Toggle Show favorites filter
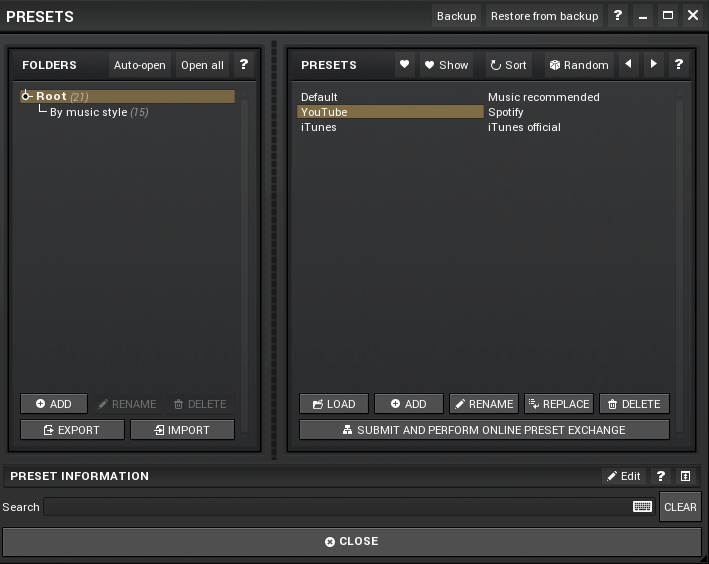The width and height of the screenshot is (709, 564). tap(446, 65)
